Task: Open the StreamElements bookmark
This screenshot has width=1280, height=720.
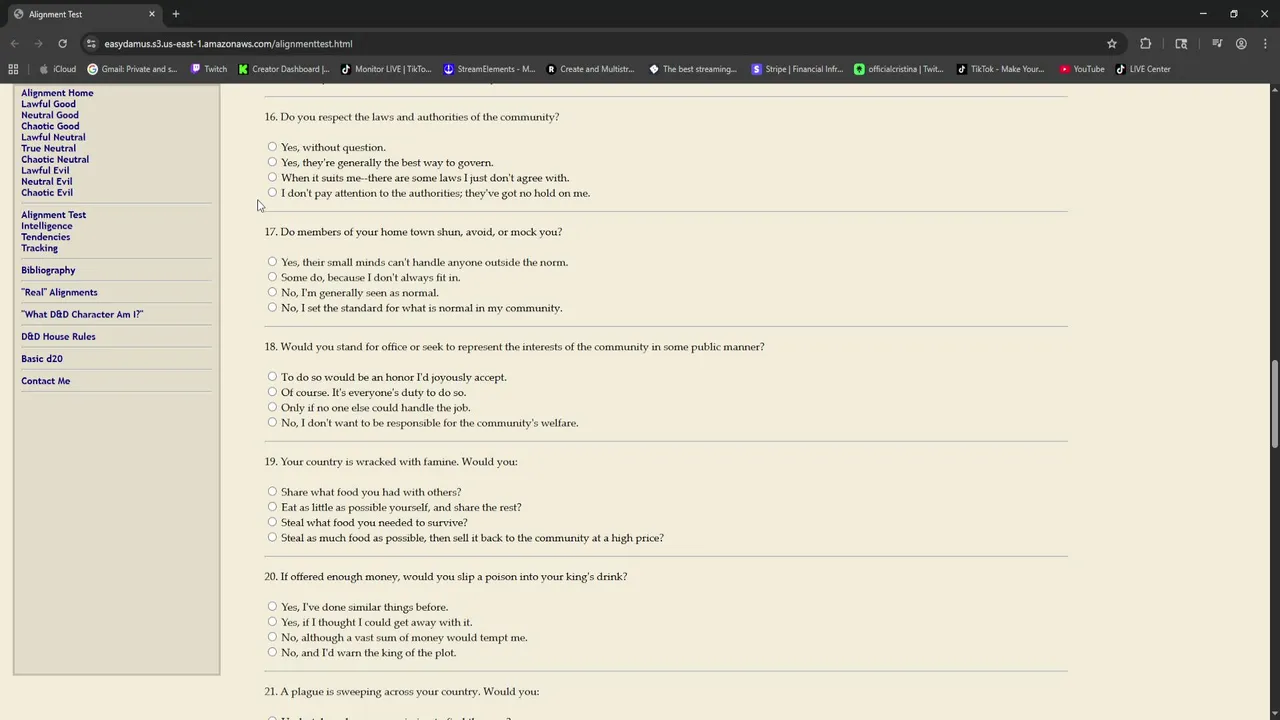Action: 489,69
